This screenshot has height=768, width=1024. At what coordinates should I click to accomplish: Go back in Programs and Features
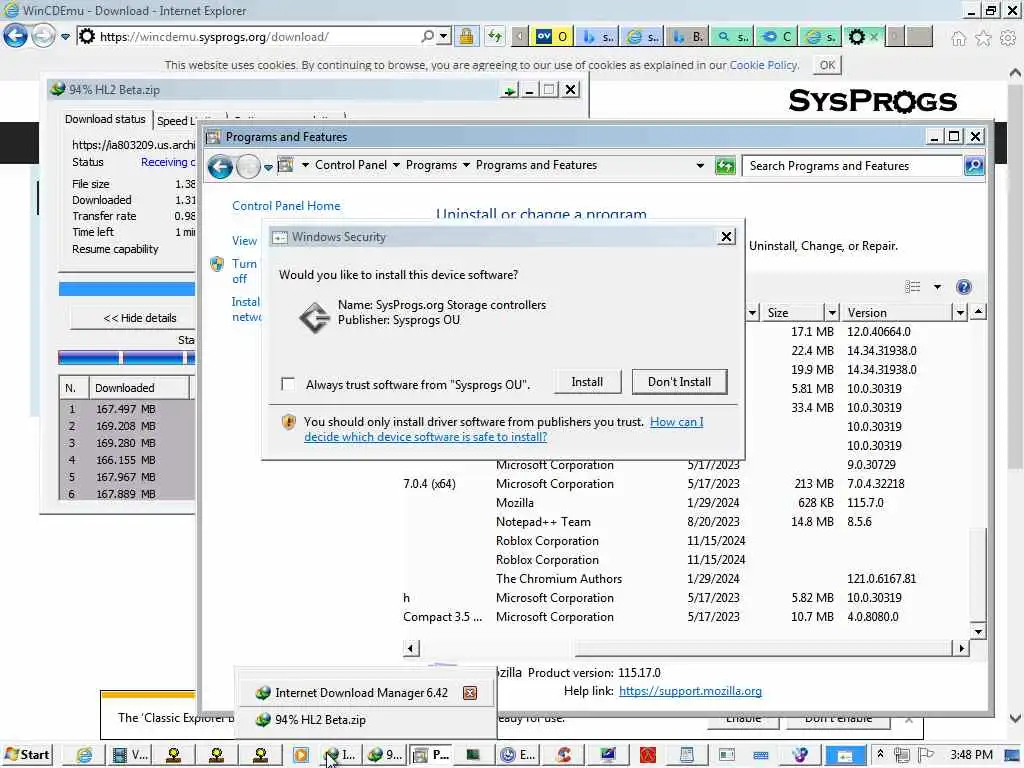(220, 167)
